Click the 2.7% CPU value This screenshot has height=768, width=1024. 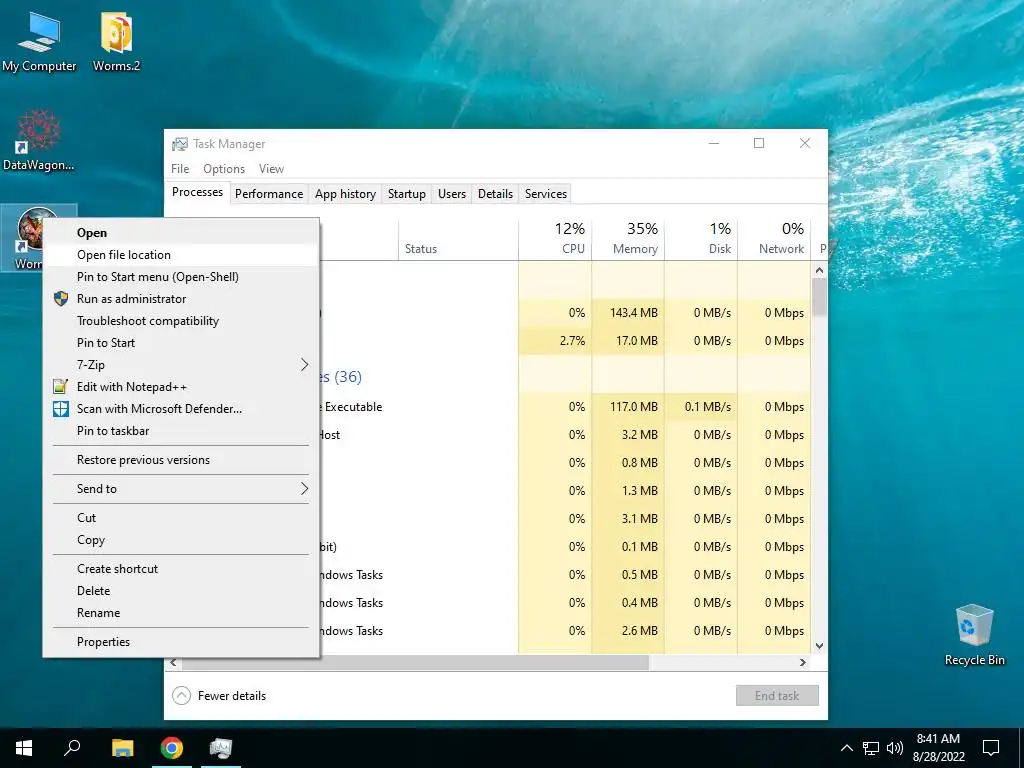[x=572, y=341]
